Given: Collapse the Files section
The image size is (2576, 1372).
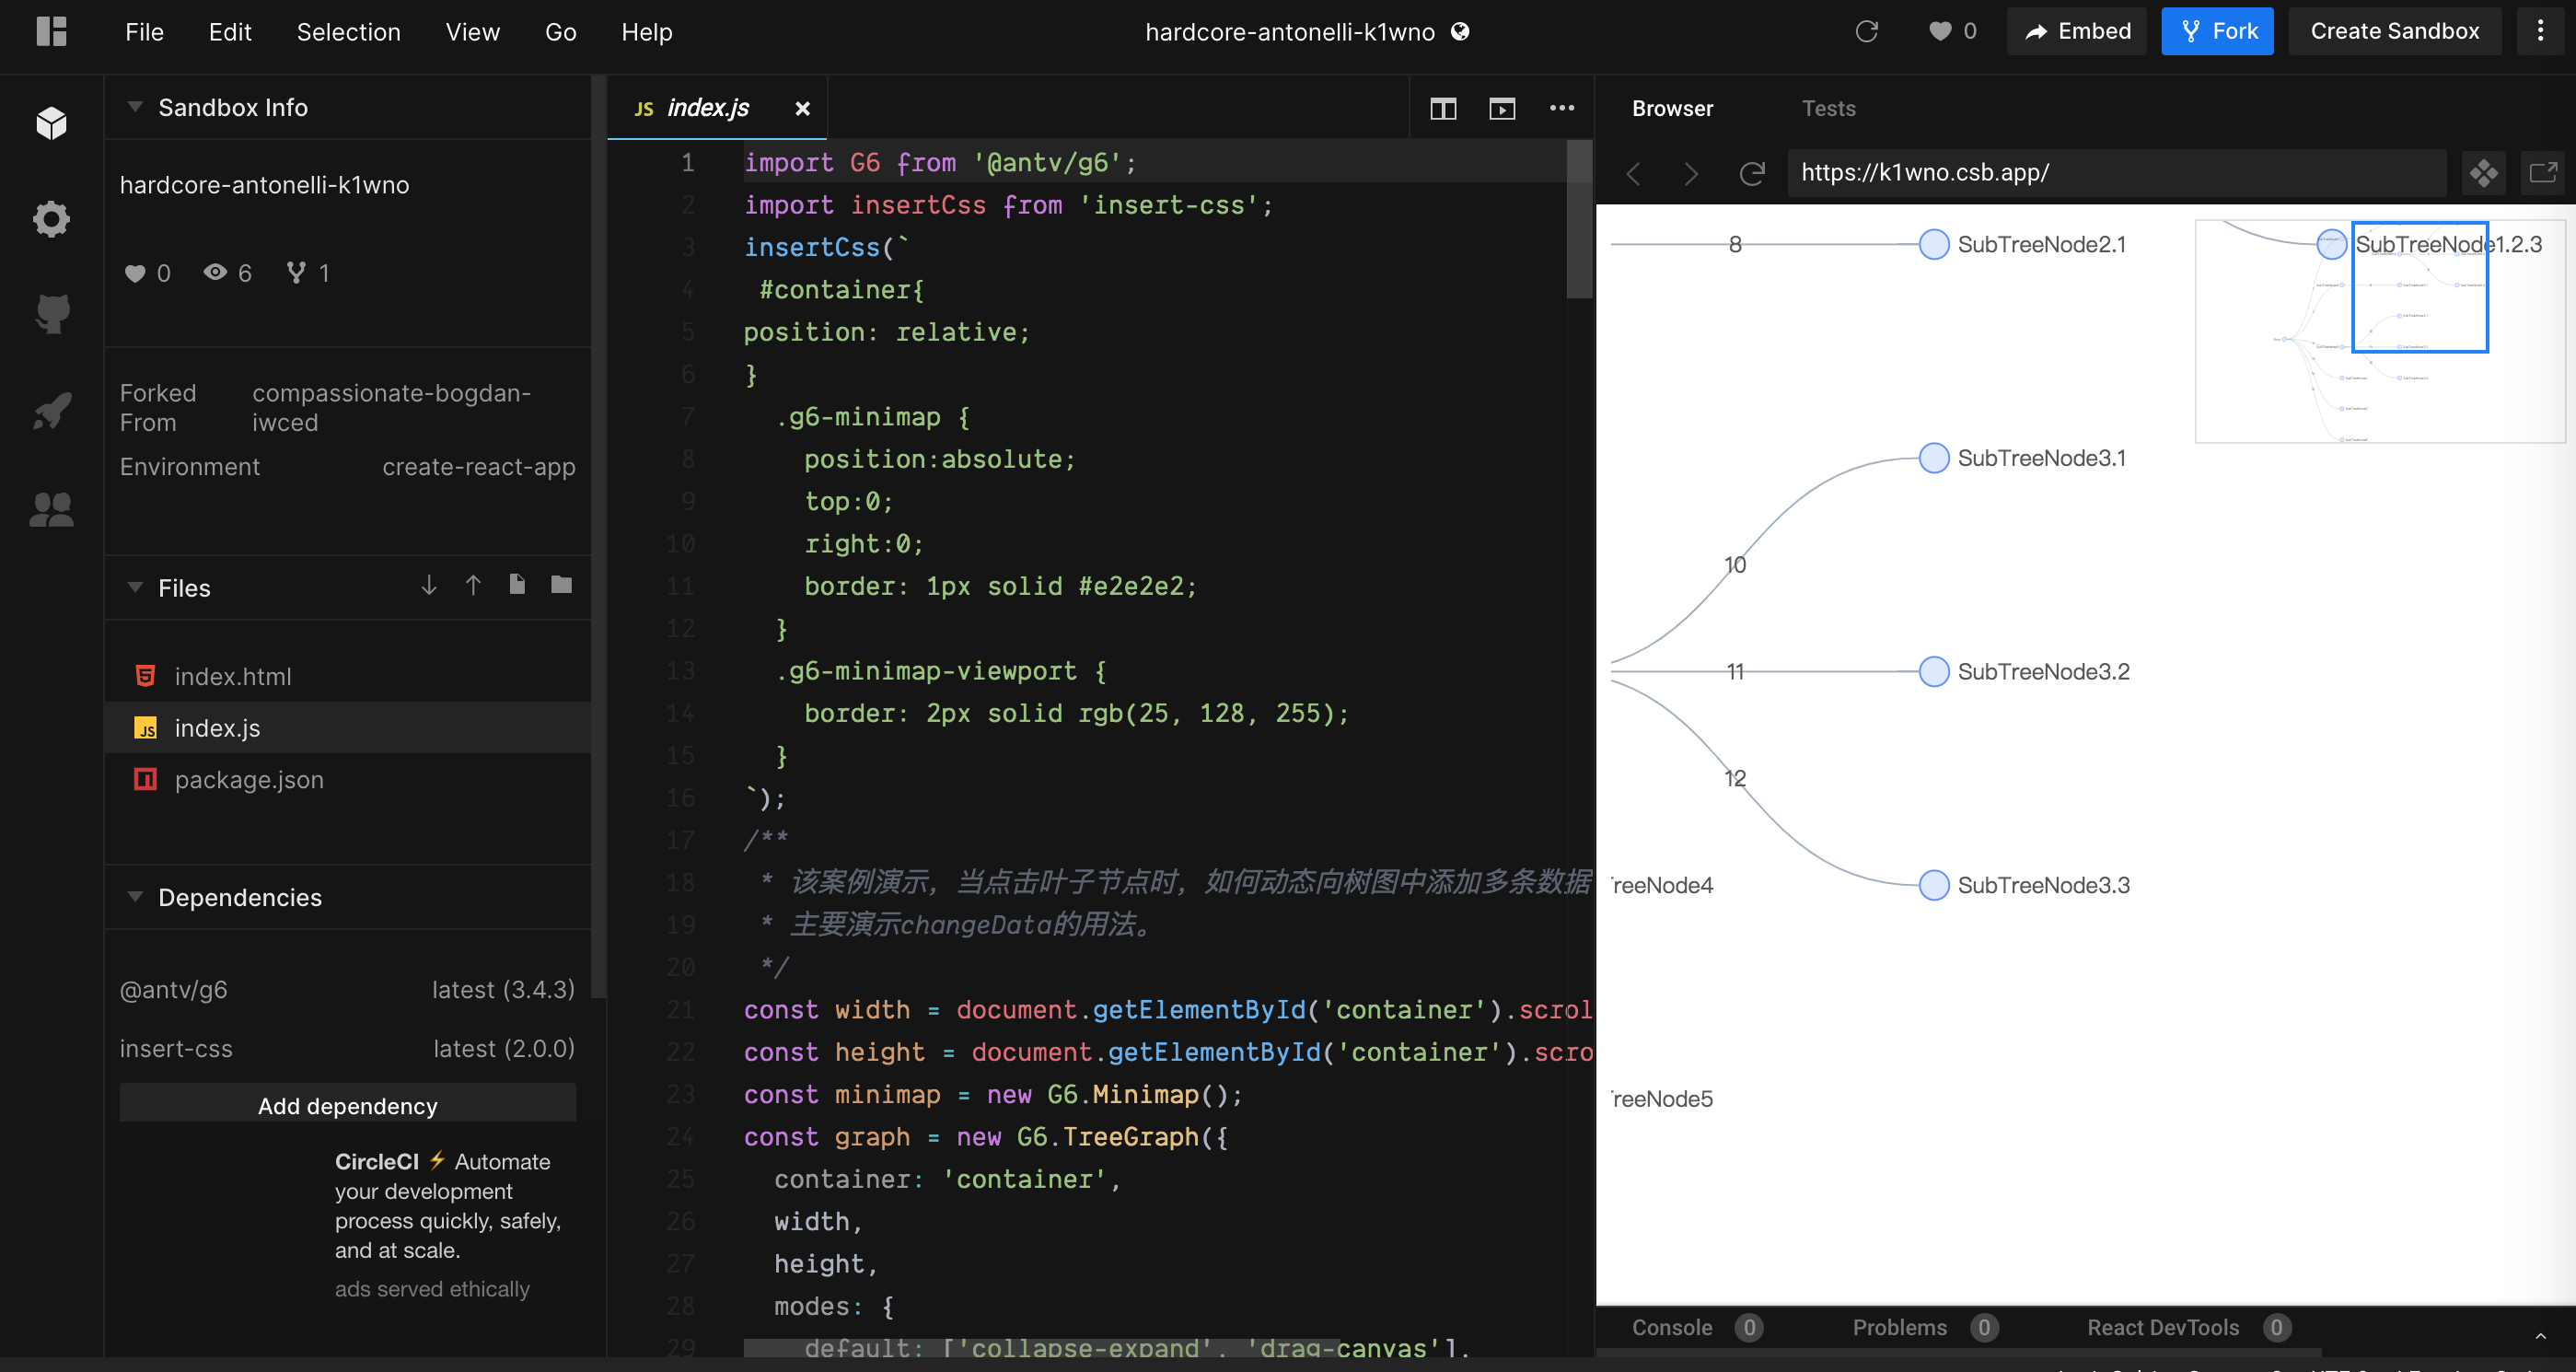Looking at the screenshot, I should point(135,588).
